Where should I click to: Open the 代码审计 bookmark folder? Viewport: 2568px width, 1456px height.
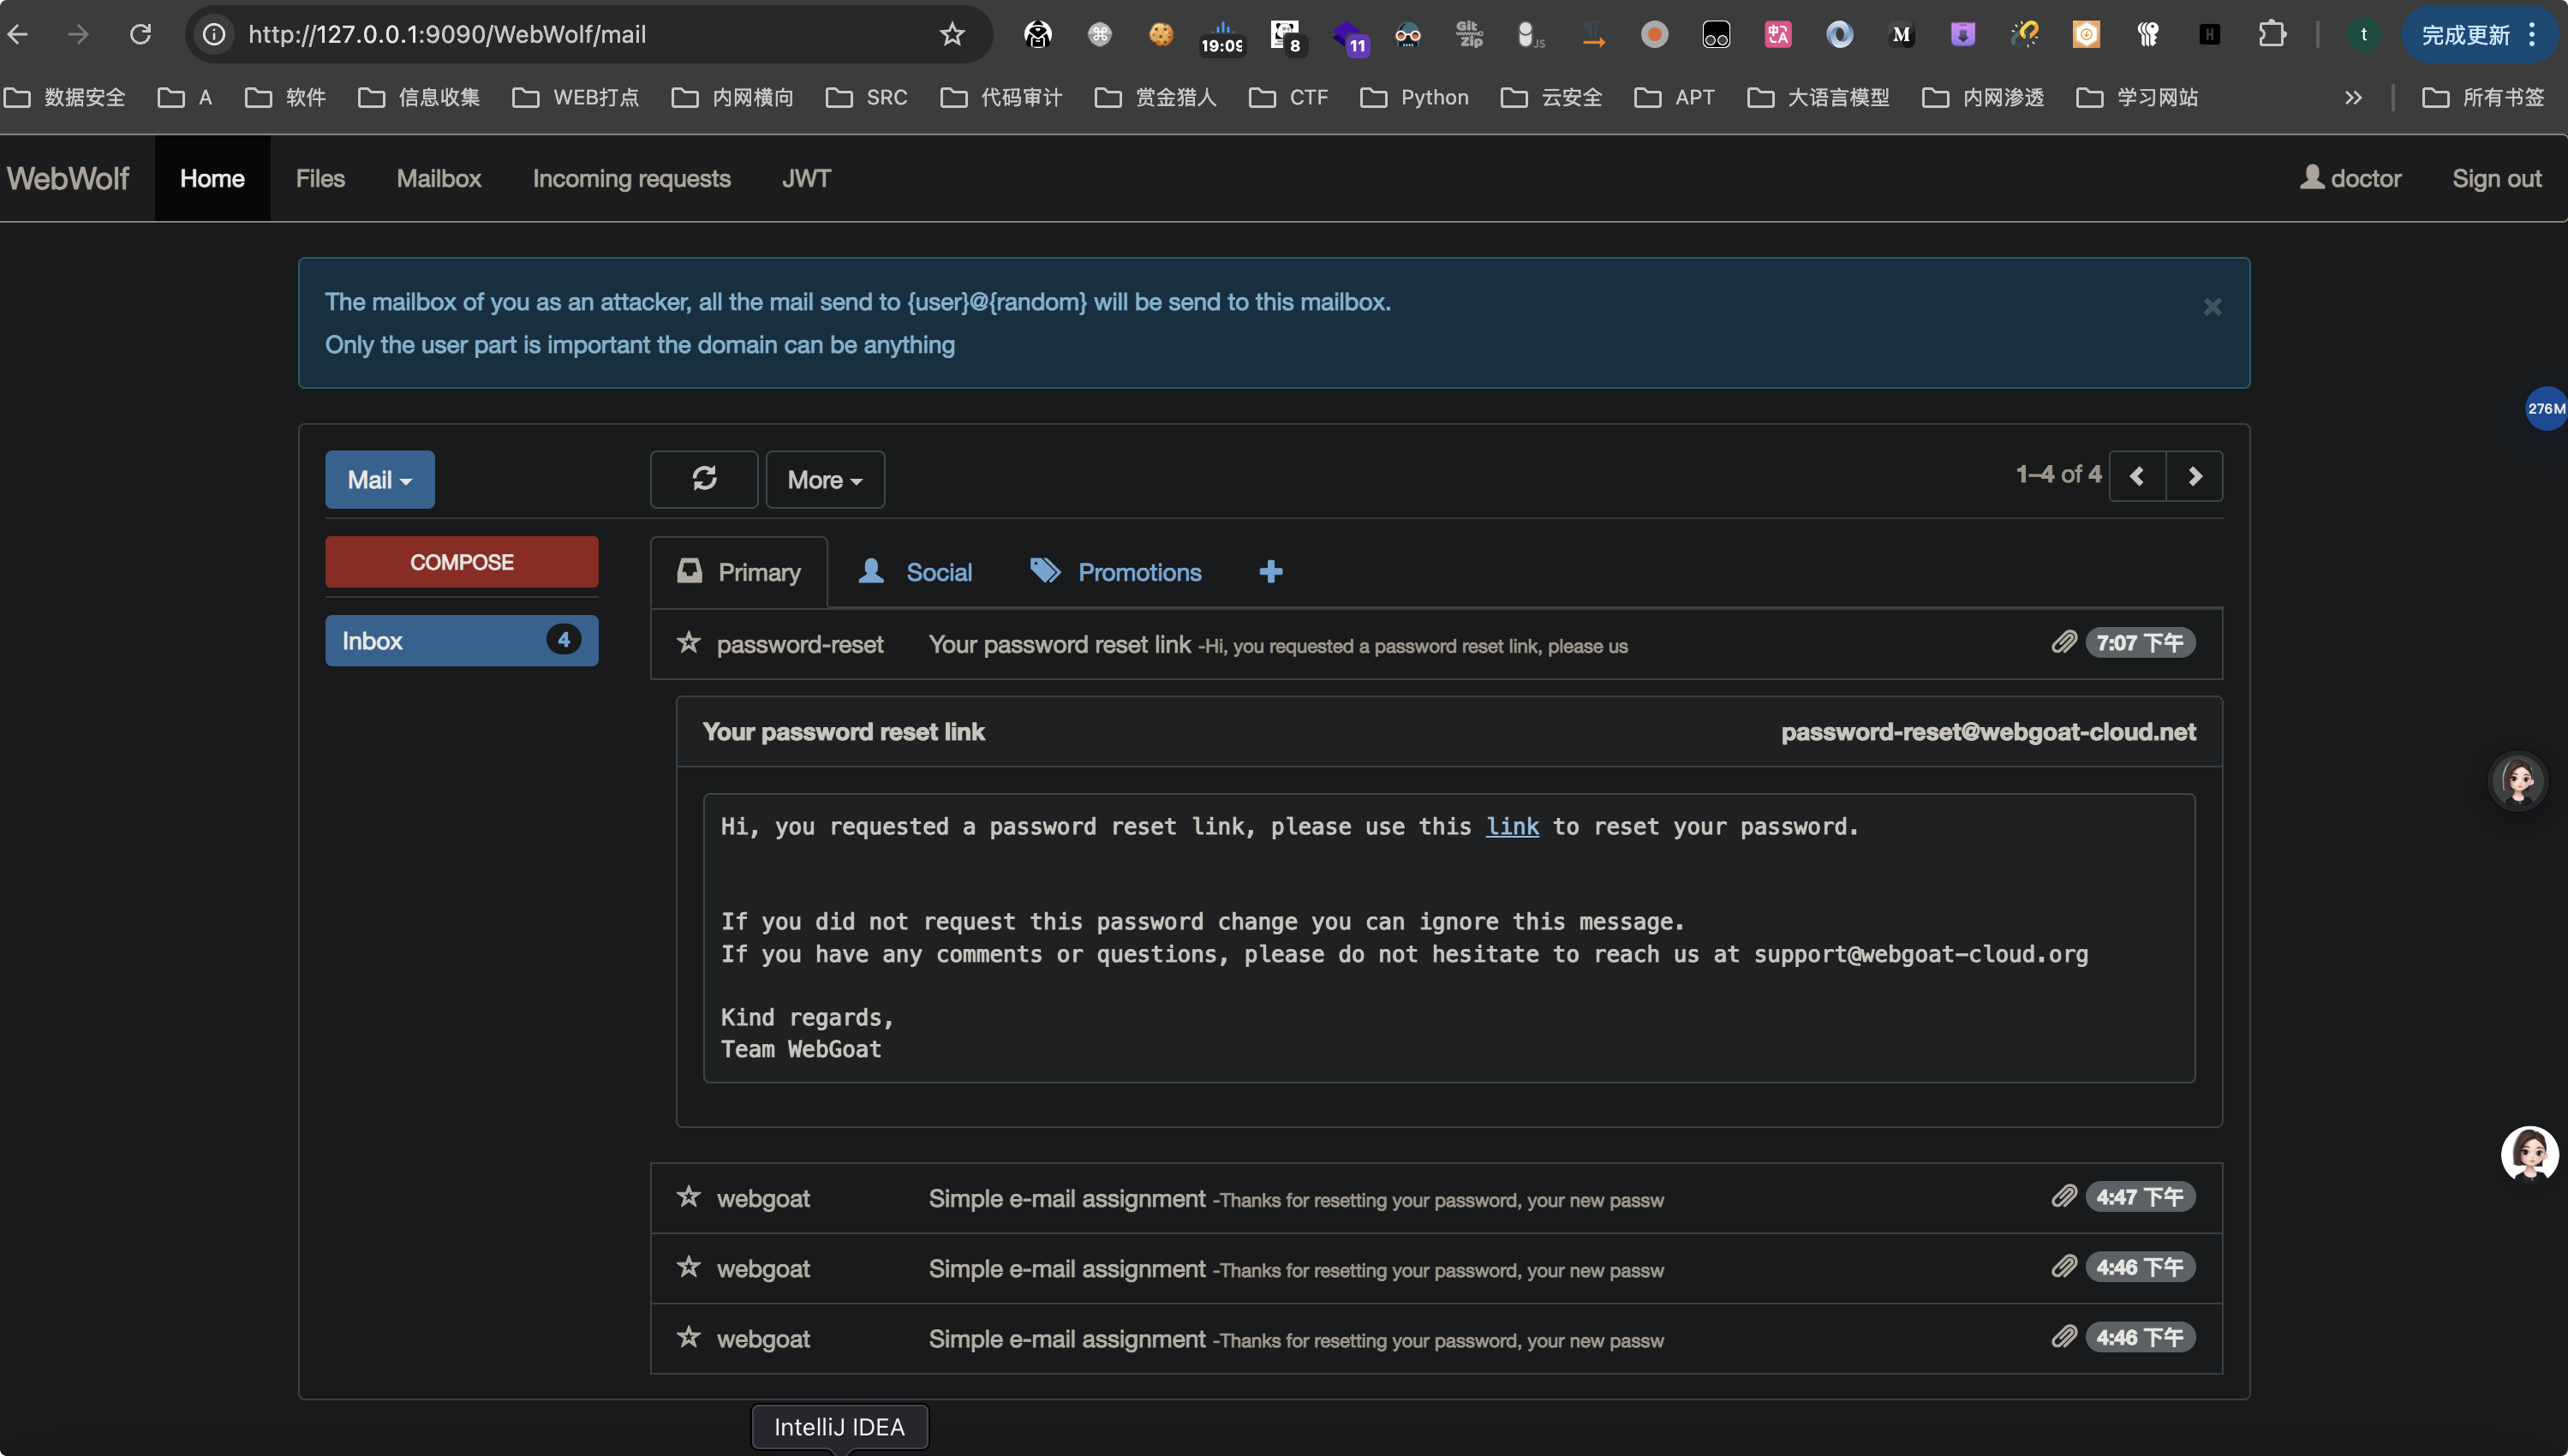click(1002, 97)
